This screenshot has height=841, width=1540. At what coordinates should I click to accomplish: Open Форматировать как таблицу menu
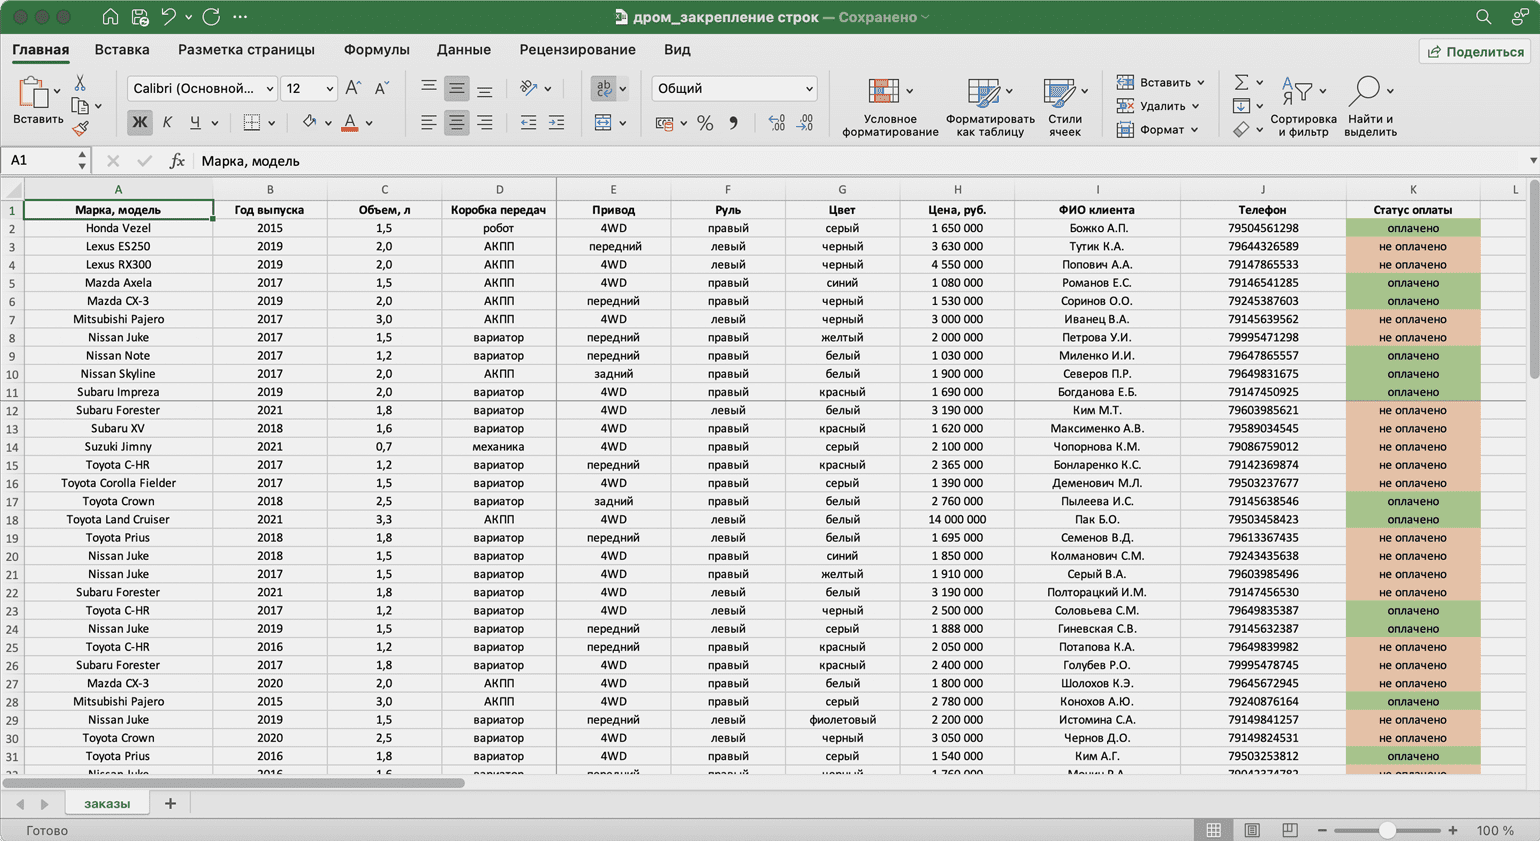tap(990, 107)
